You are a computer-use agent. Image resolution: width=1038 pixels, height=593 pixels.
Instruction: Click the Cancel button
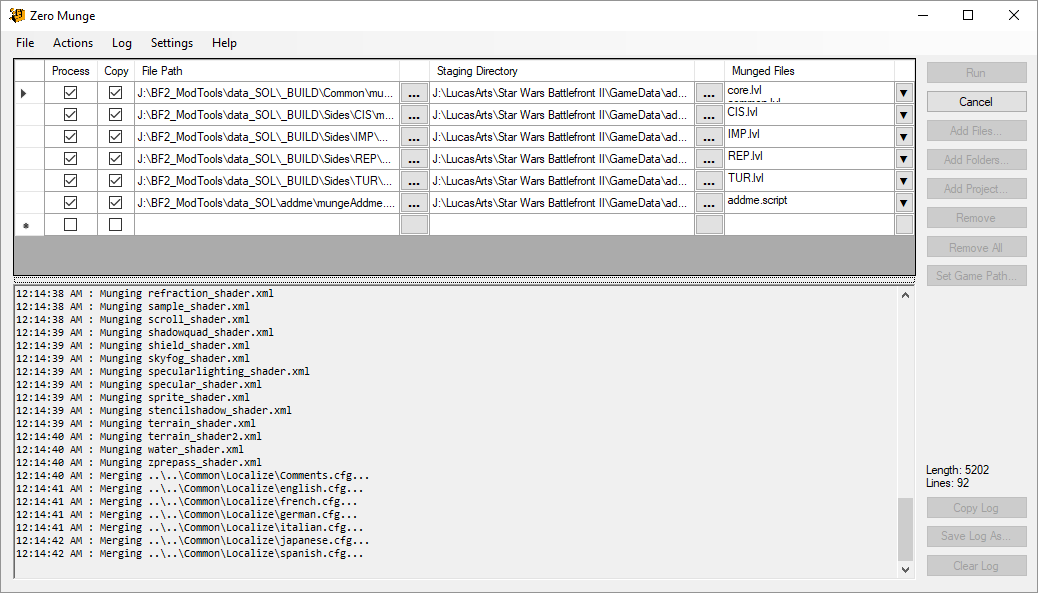click(x=976, y=102)
